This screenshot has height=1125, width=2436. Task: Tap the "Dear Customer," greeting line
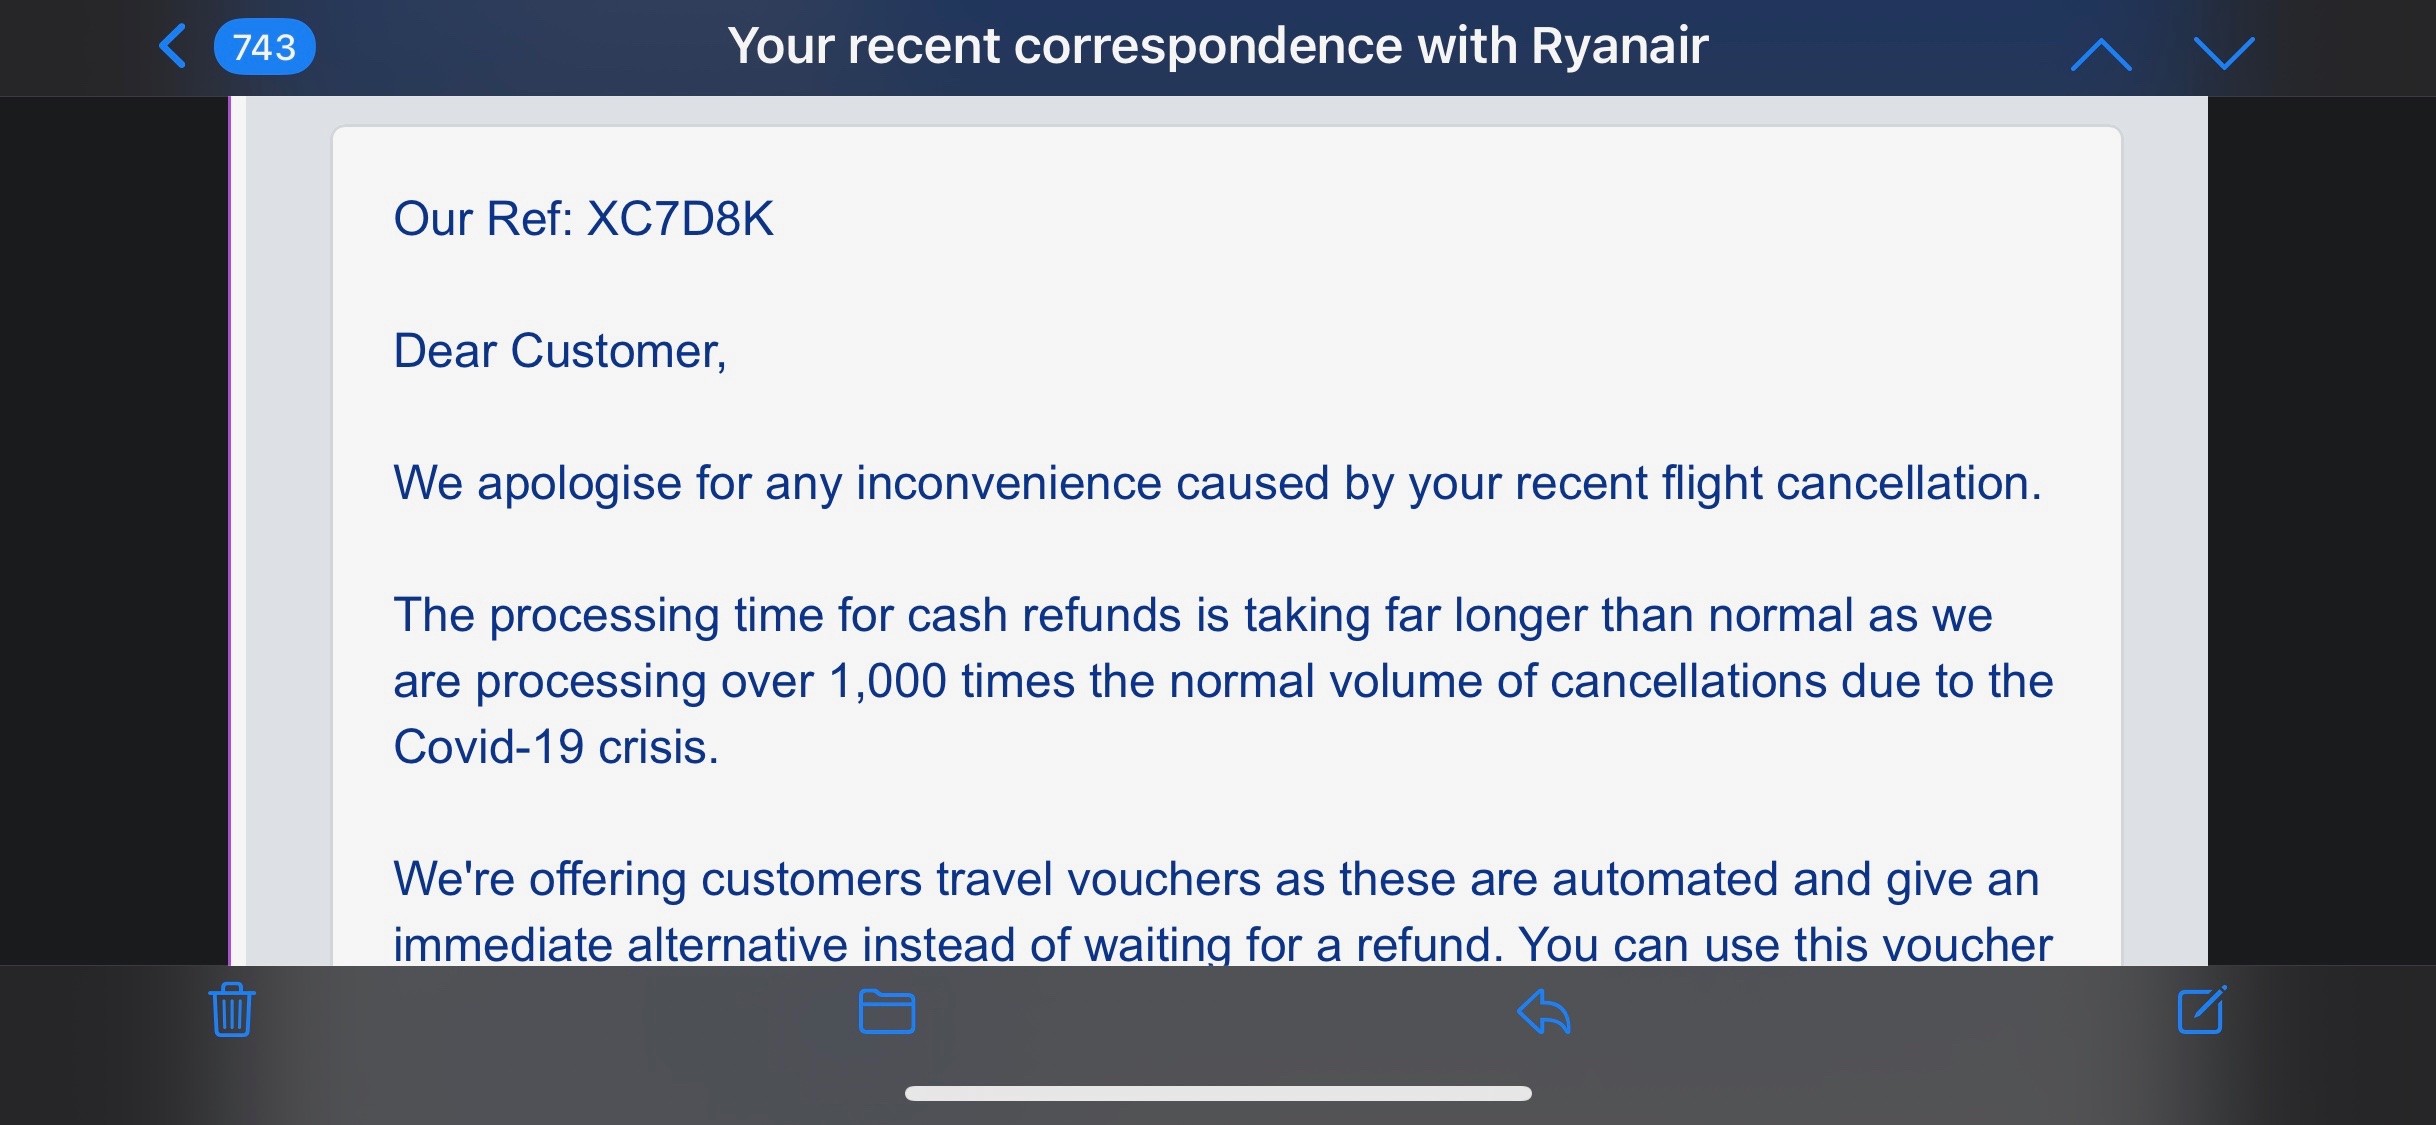(560, 351)
